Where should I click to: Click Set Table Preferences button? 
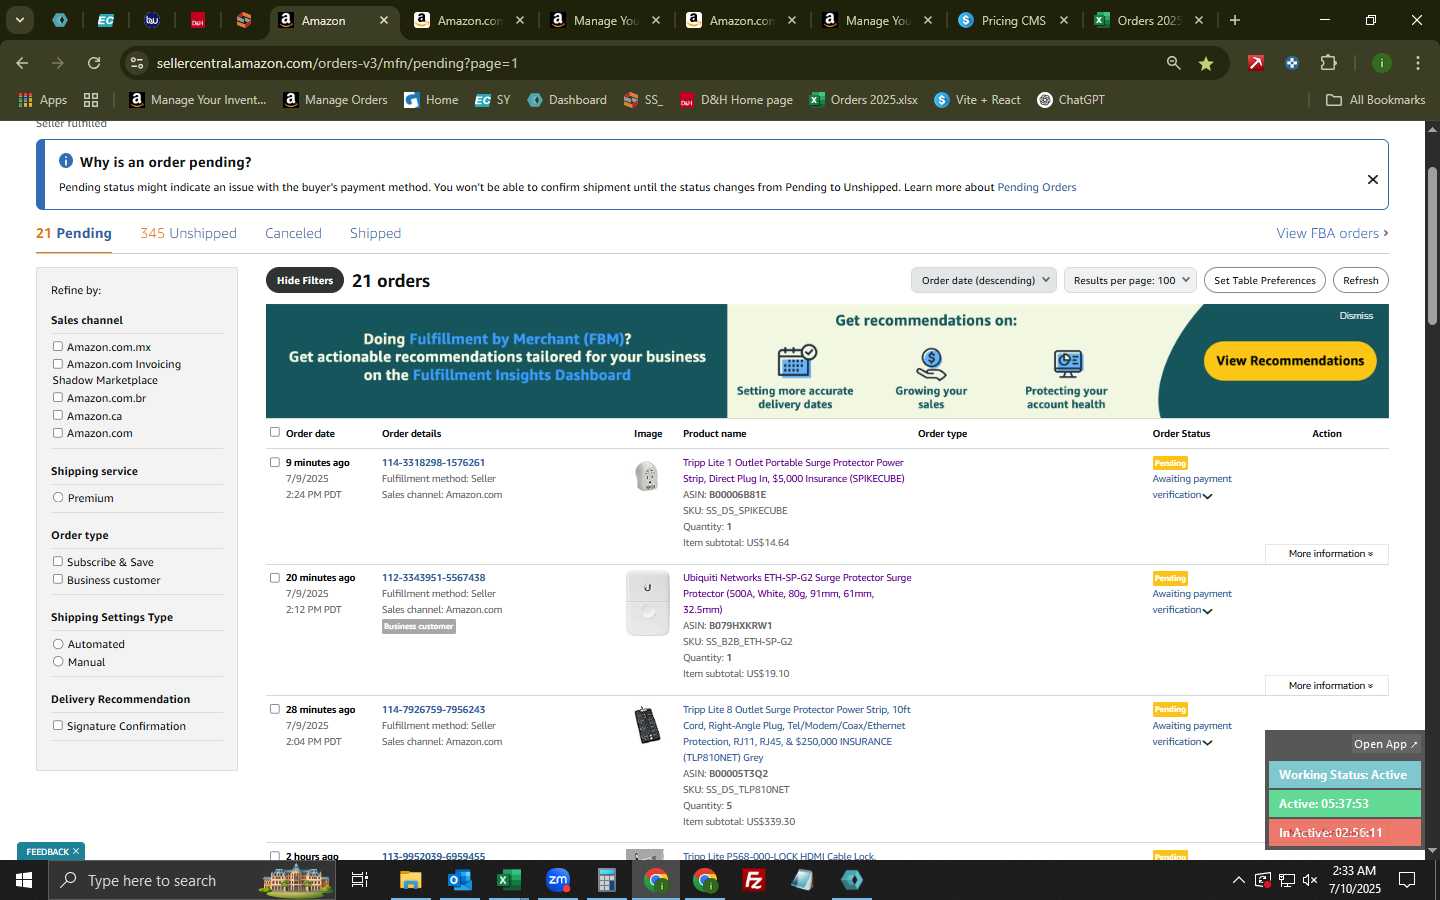click(1265, 280)
